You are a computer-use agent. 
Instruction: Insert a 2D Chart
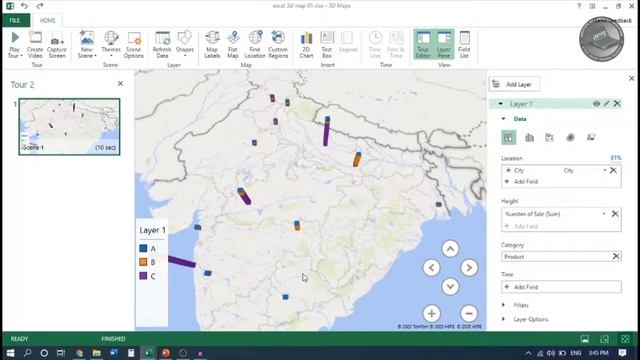[x=306, y=45]
